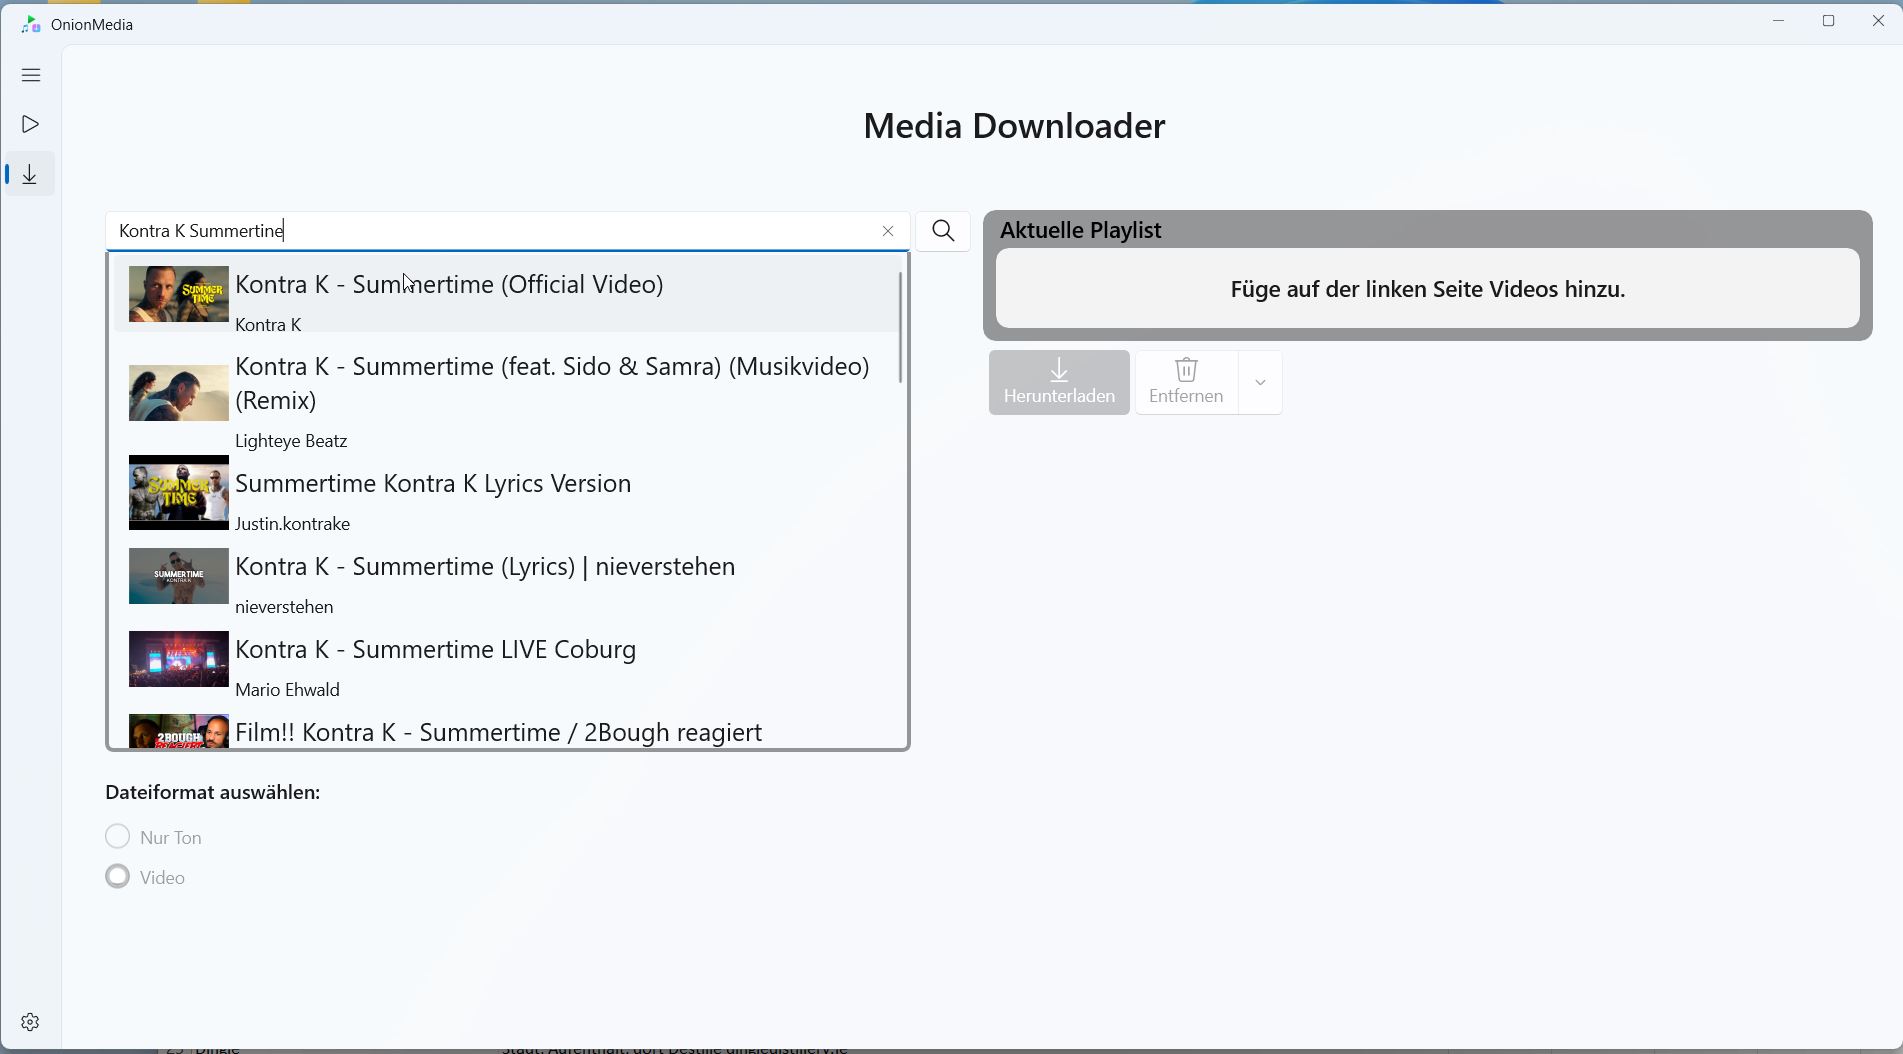1903x1054 pixels.
Task: Click the Aktuelle Playlist heading
Action: pyautogui.click(x=1080, y=230)
